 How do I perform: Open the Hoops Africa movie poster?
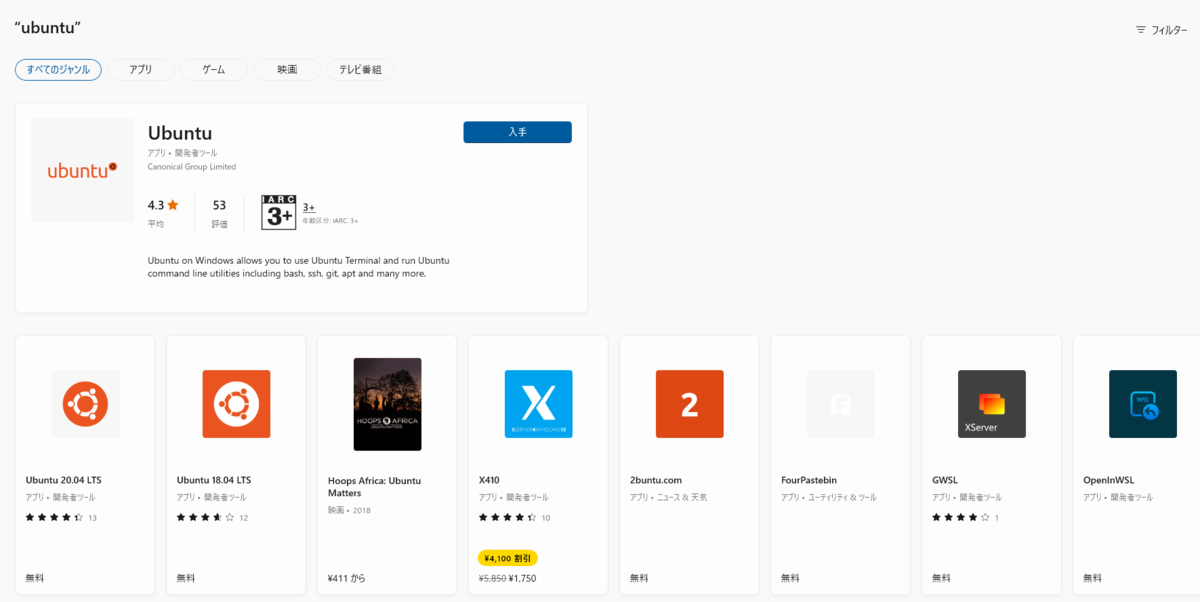387,404
